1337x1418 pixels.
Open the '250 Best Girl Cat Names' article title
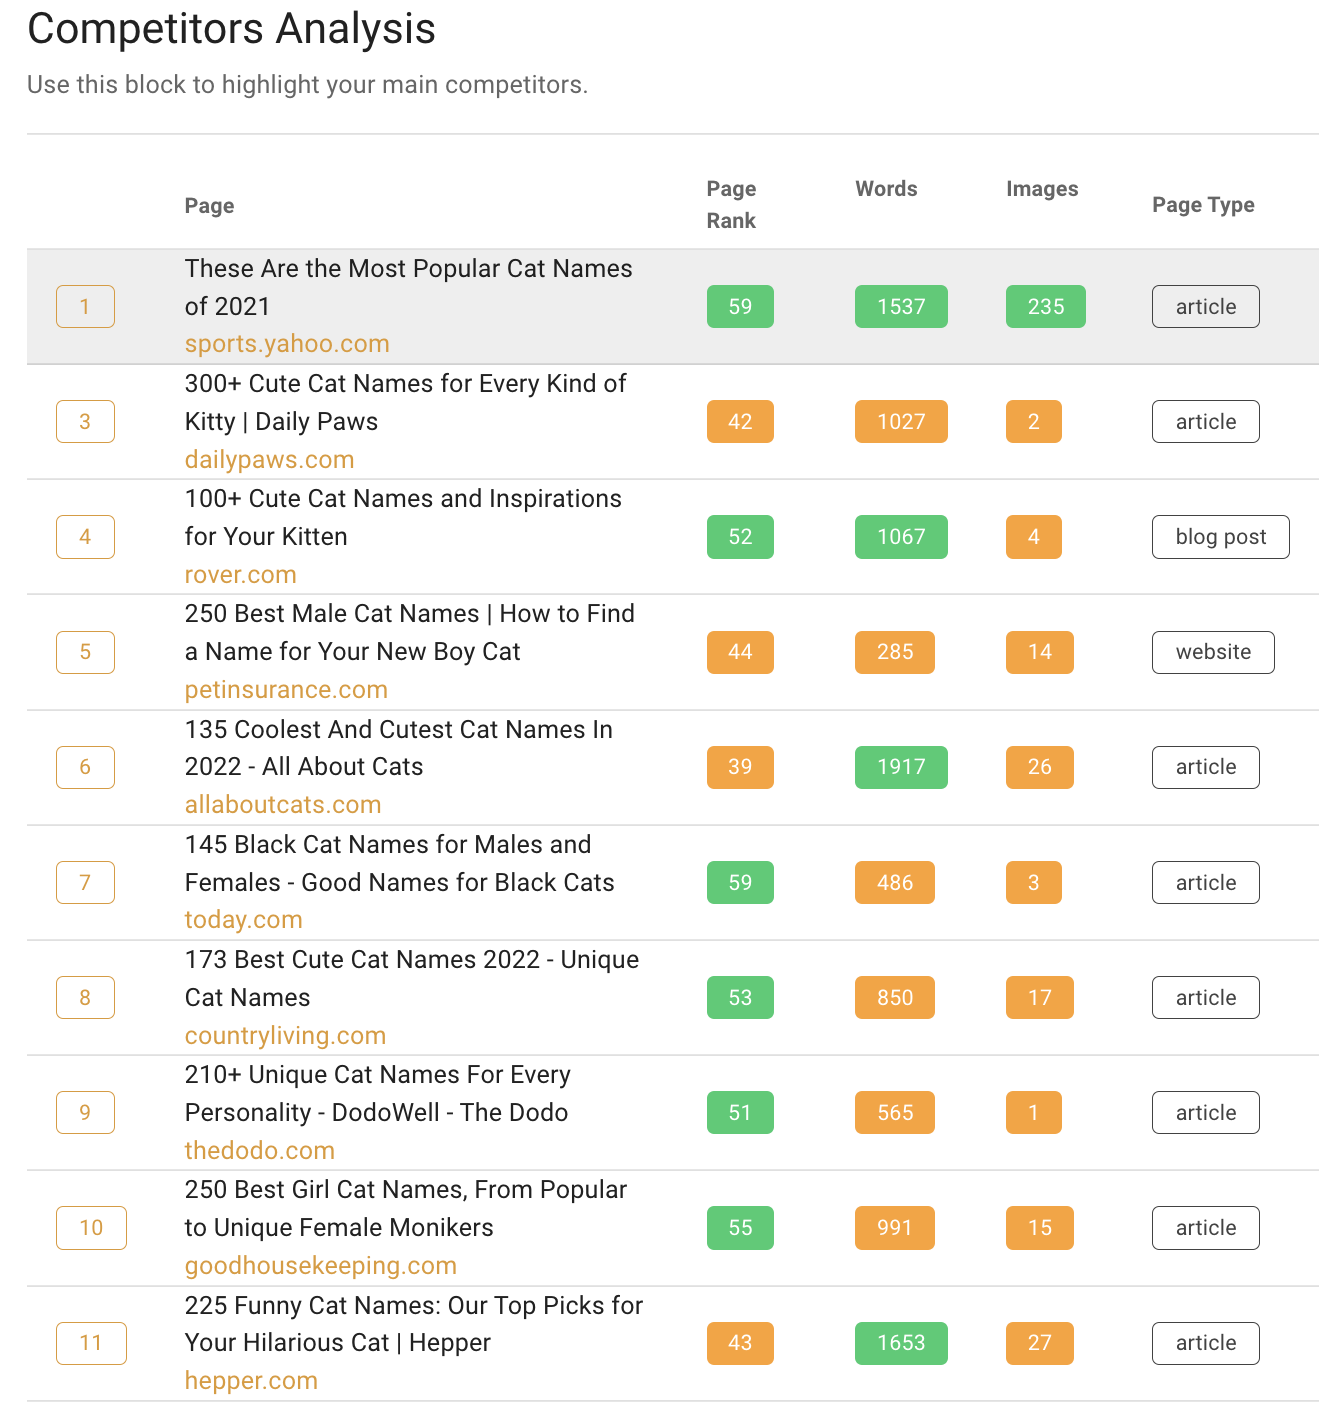[x=405, y=1208]
